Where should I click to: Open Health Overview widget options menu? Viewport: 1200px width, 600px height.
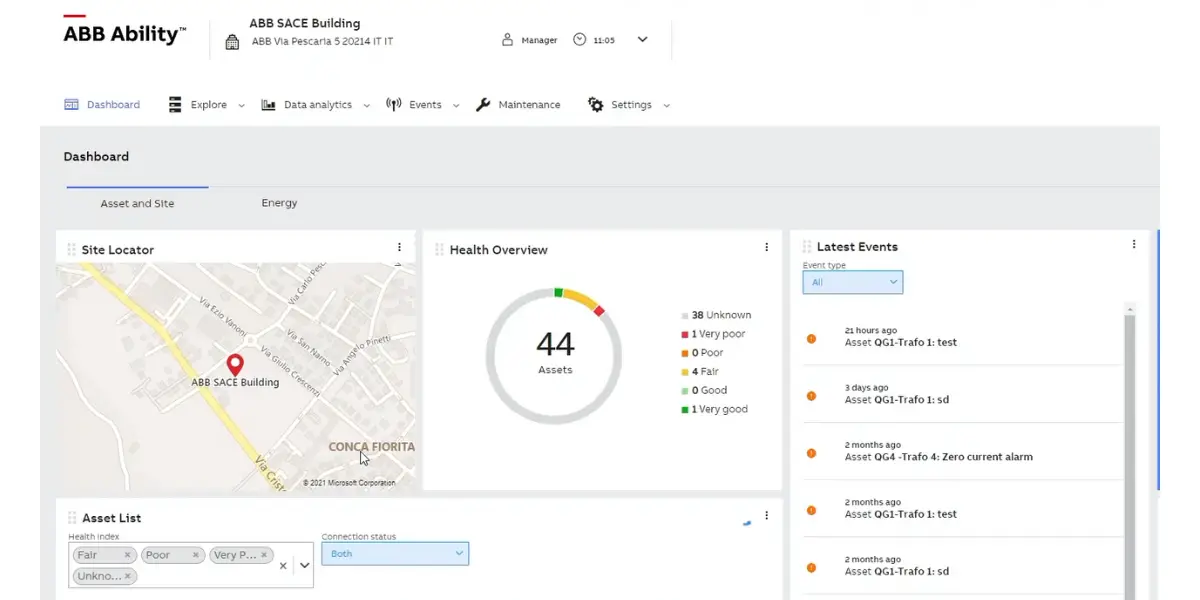point(767,247)
